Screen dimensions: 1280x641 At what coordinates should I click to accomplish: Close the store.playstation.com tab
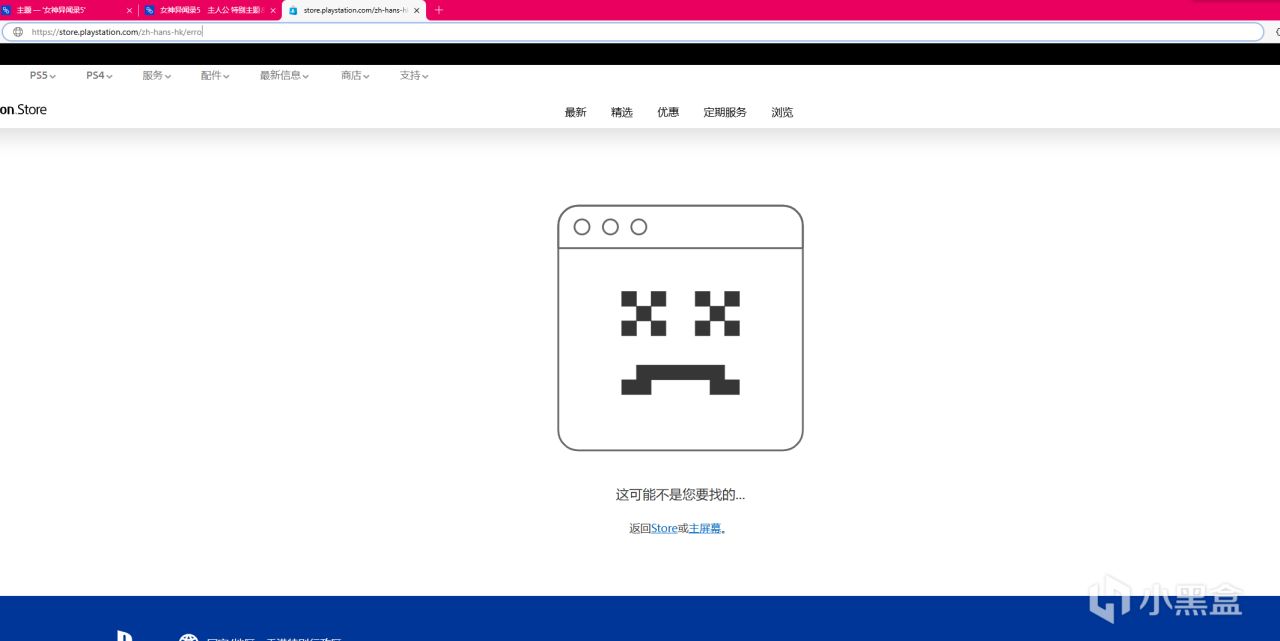click(417, 10)
